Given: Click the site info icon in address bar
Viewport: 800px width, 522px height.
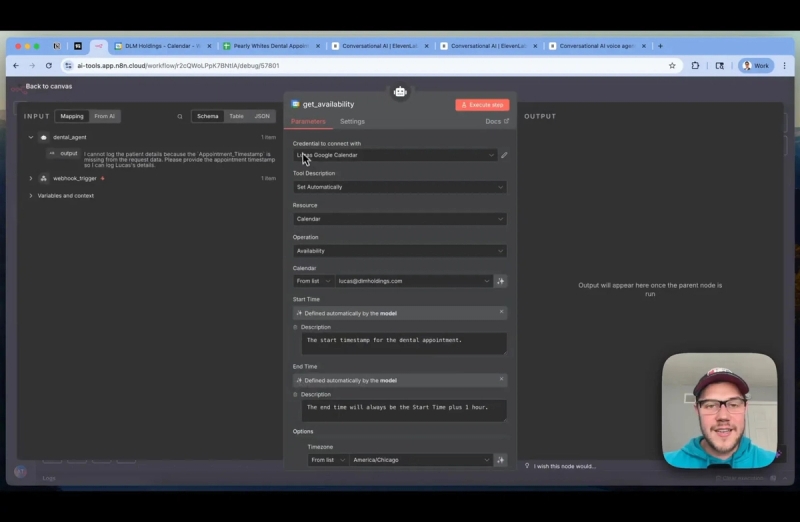Looking at the screenshot, I should coord(68,66).
